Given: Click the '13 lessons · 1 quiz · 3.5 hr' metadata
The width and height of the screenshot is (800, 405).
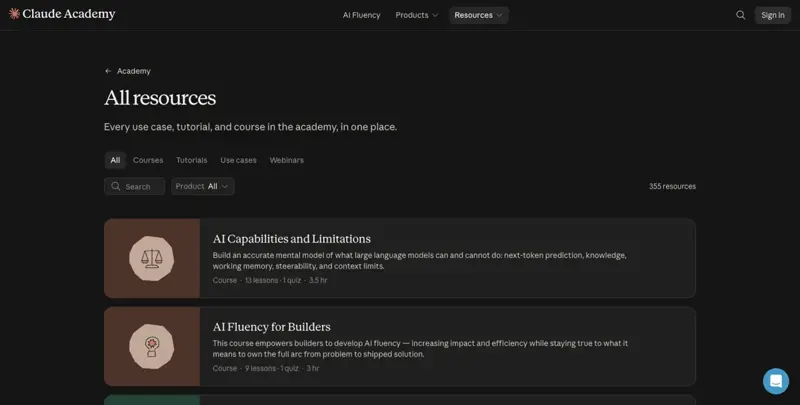Looking at the screenshot, I should (x=286, y=280).
